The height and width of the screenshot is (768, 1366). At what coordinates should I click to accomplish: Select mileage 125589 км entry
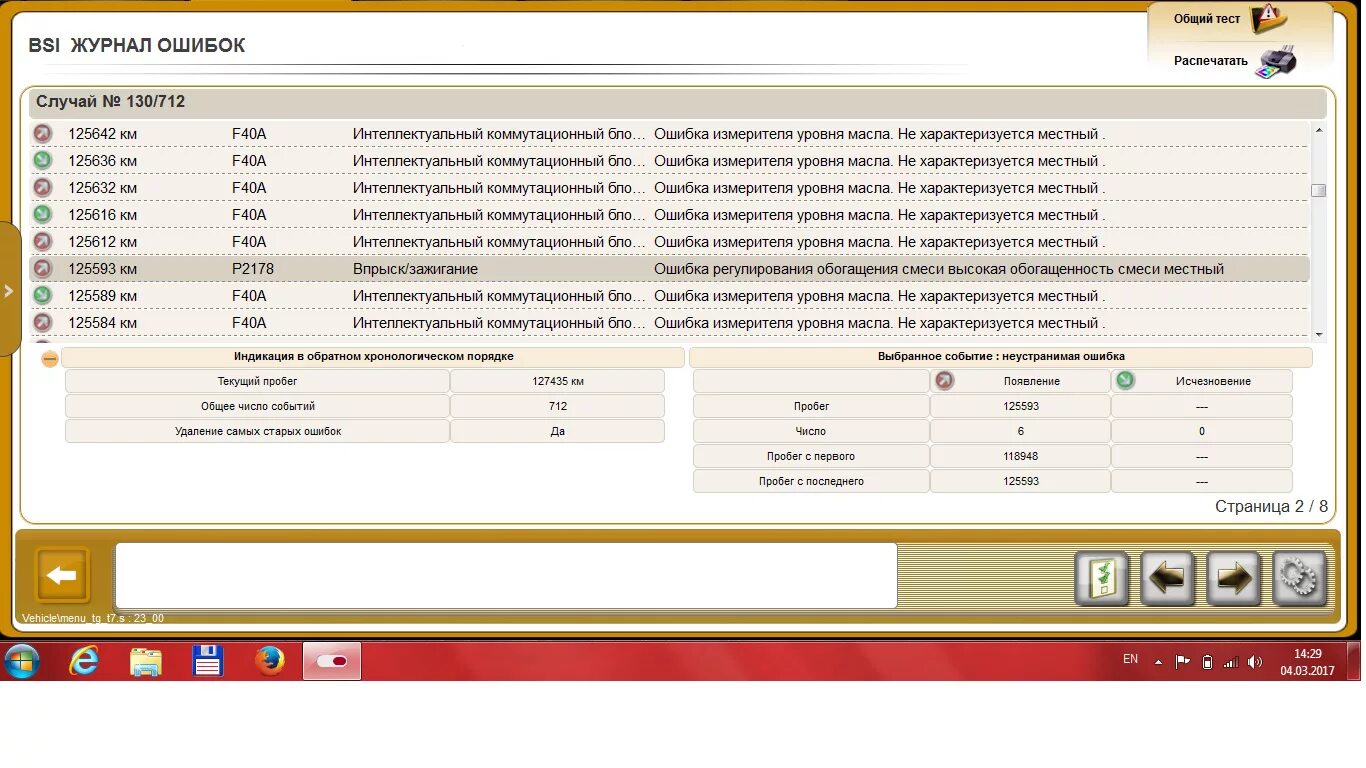102,295
